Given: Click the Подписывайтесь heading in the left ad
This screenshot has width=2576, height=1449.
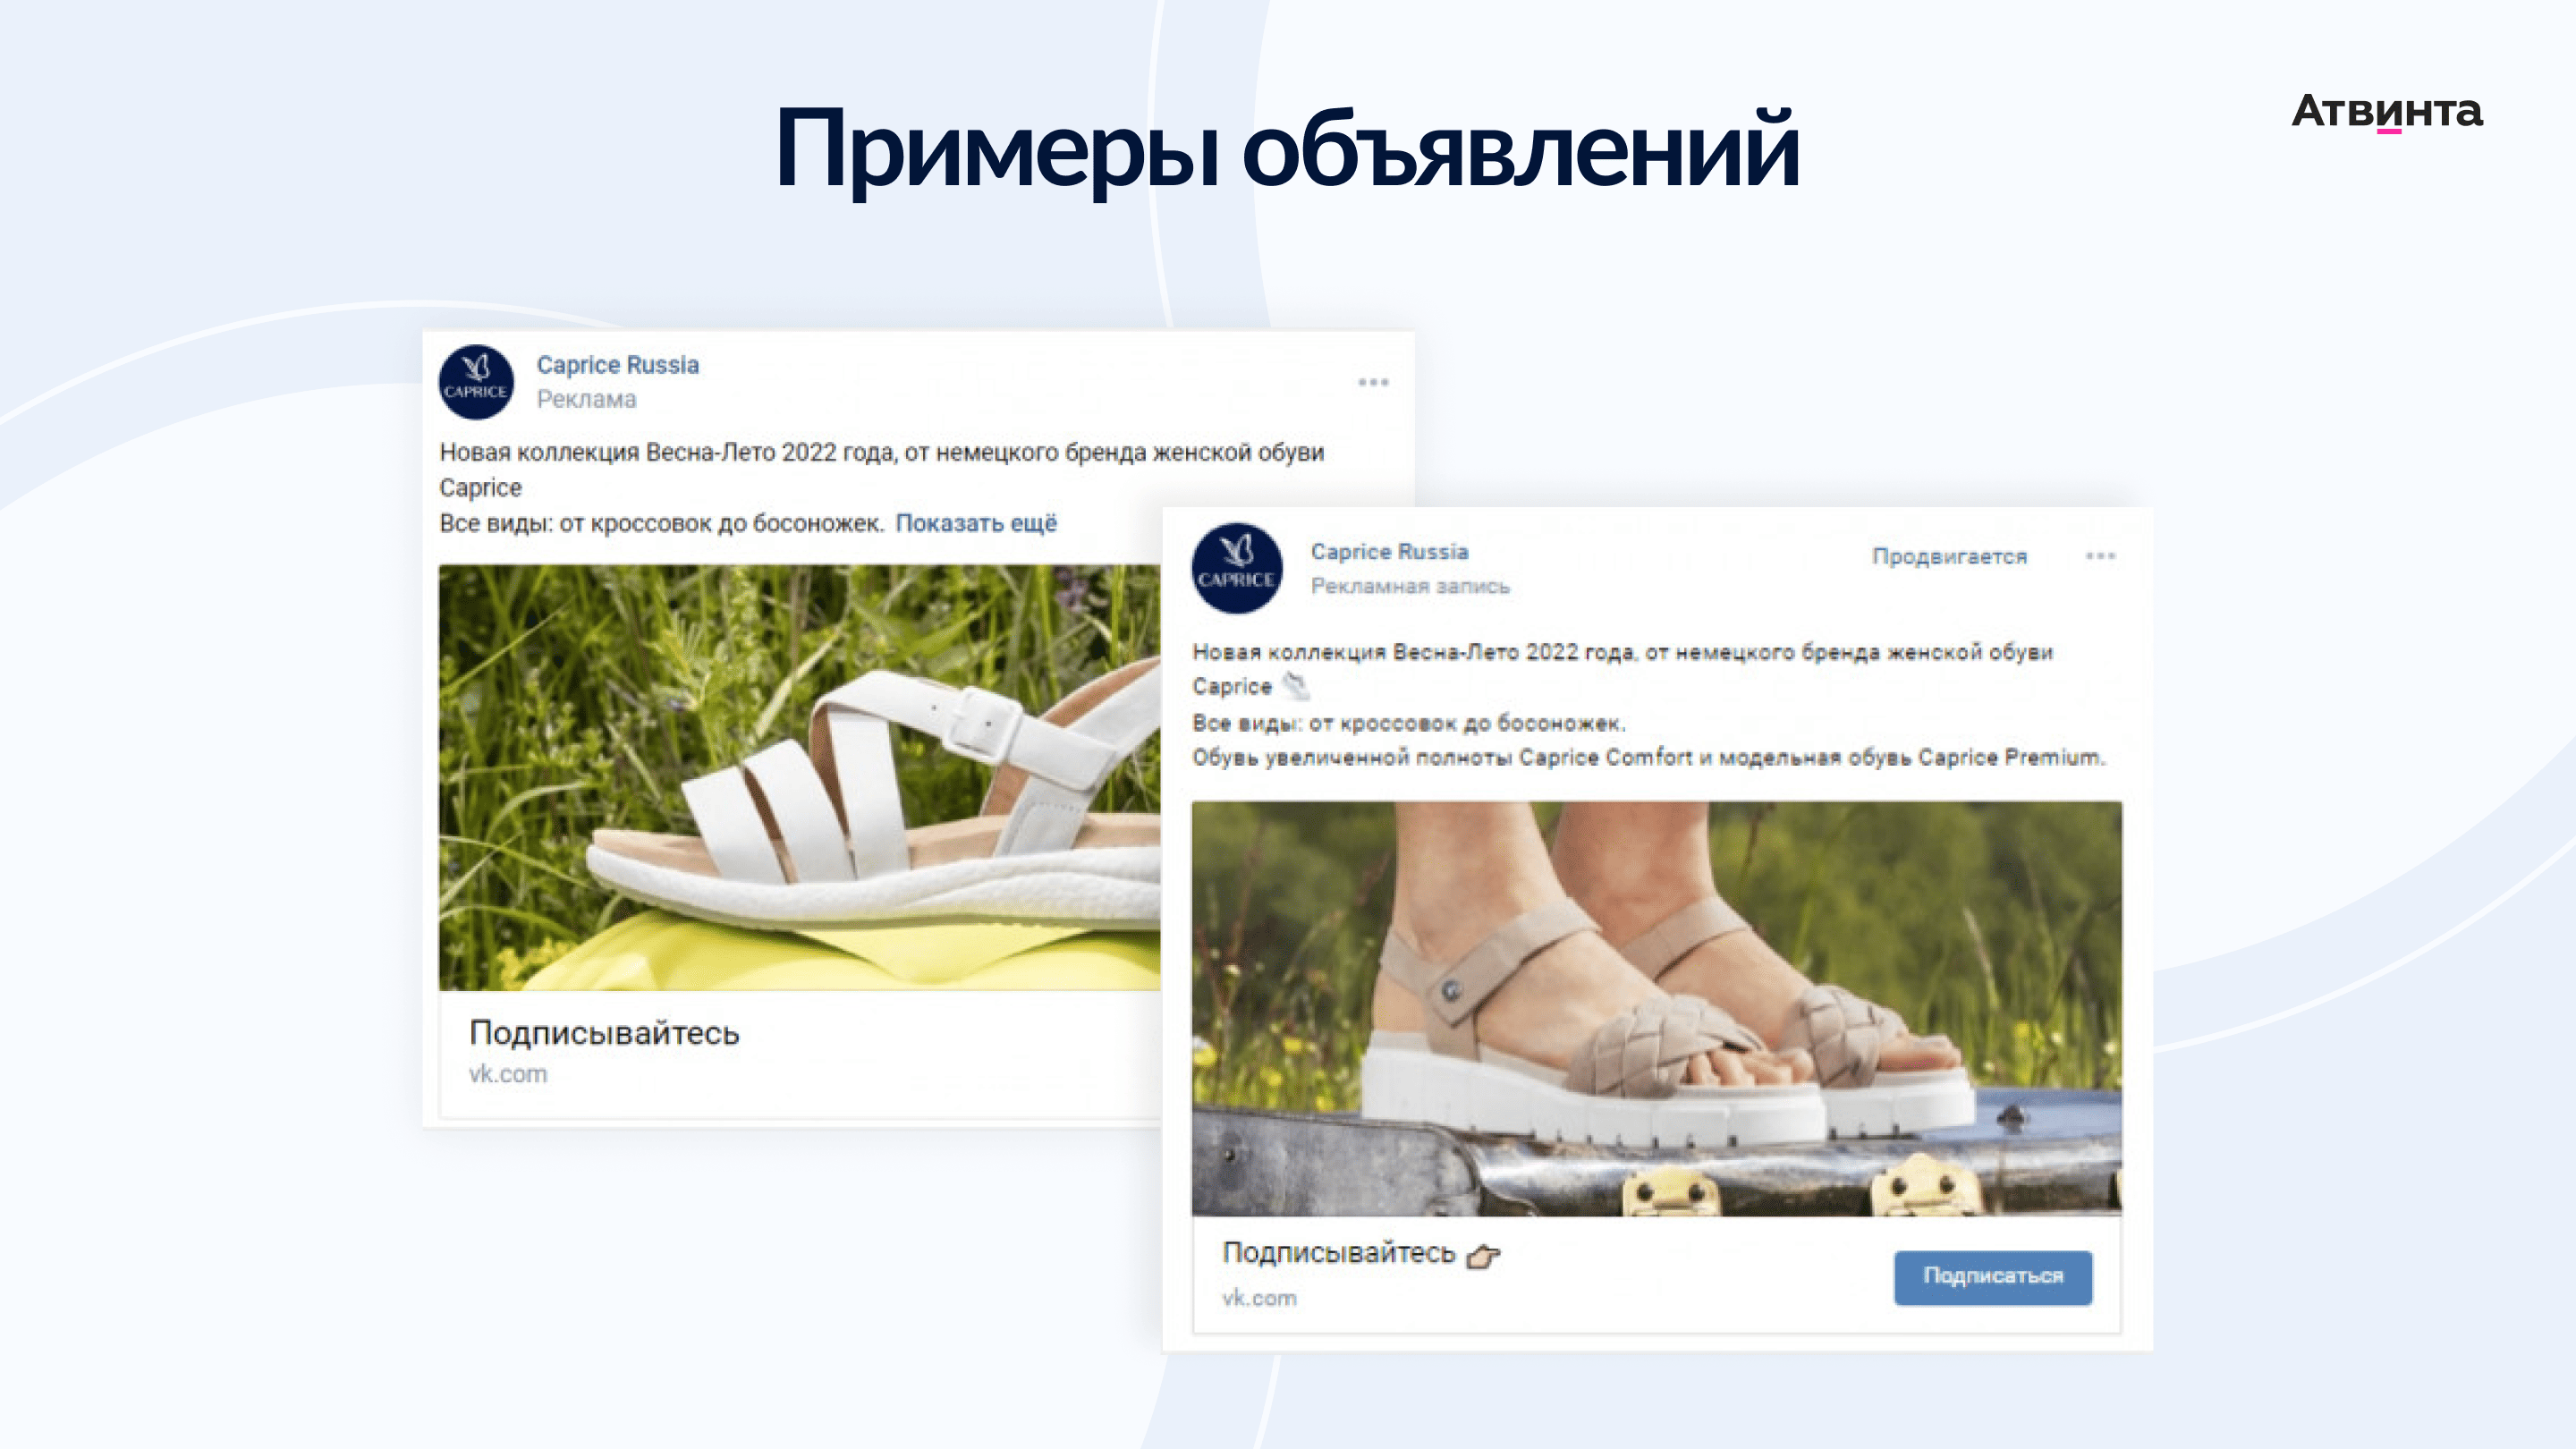Looking at the screenshot, I should [604, 1033].
